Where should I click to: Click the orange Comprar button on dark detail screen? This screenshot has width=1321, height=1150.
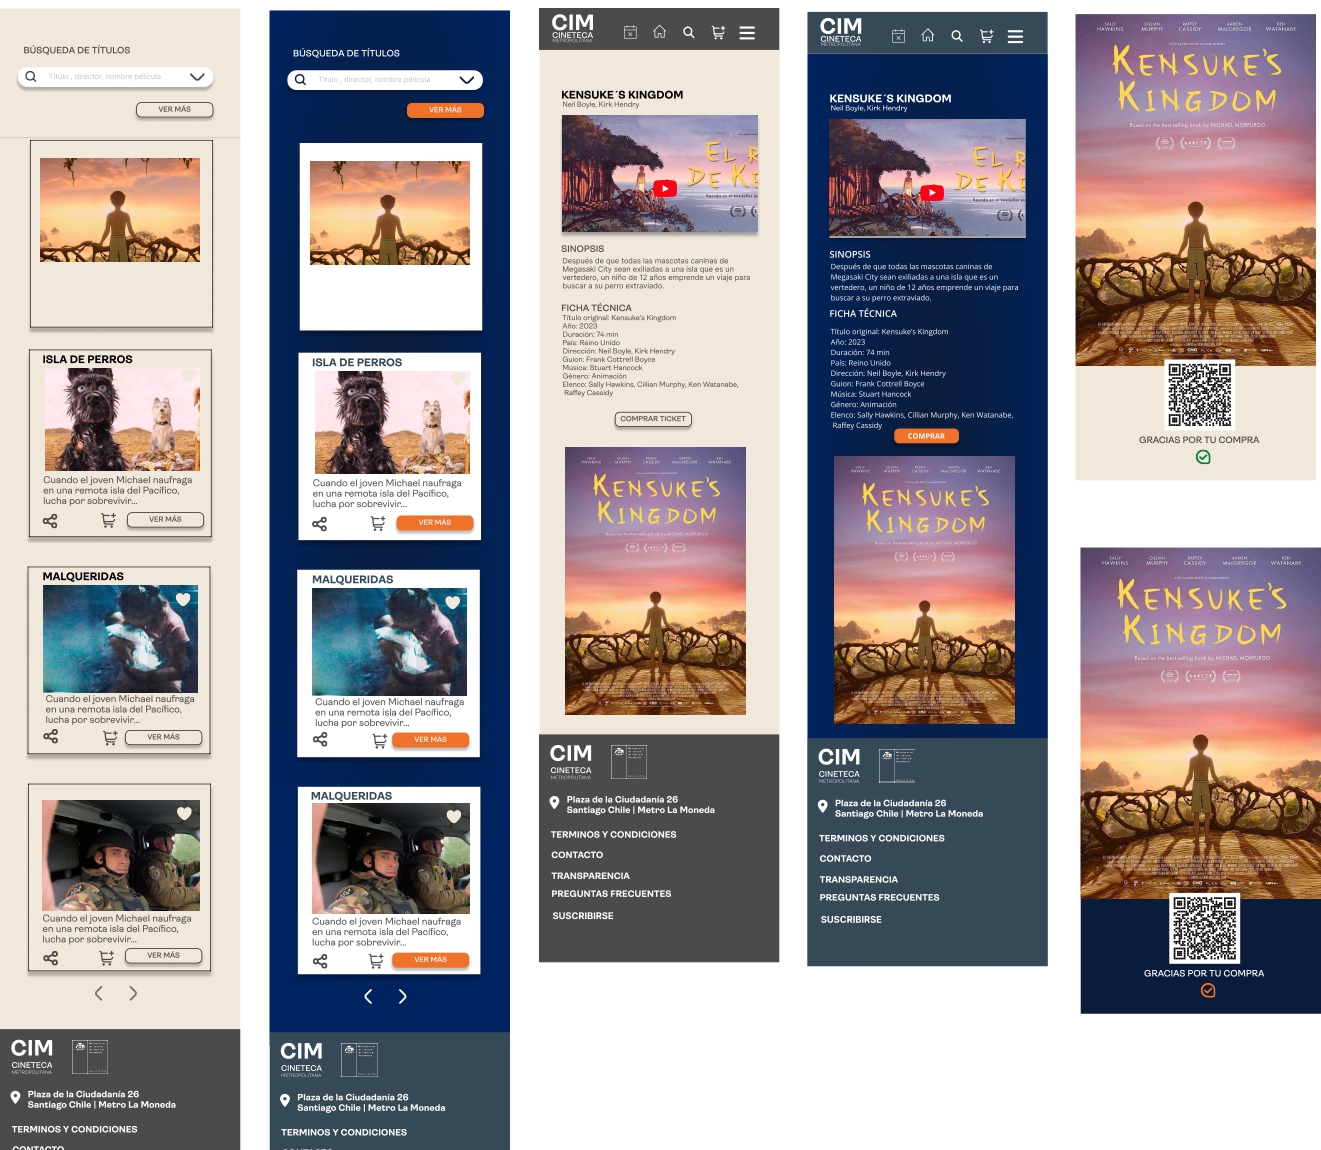[x=926, y=436]
